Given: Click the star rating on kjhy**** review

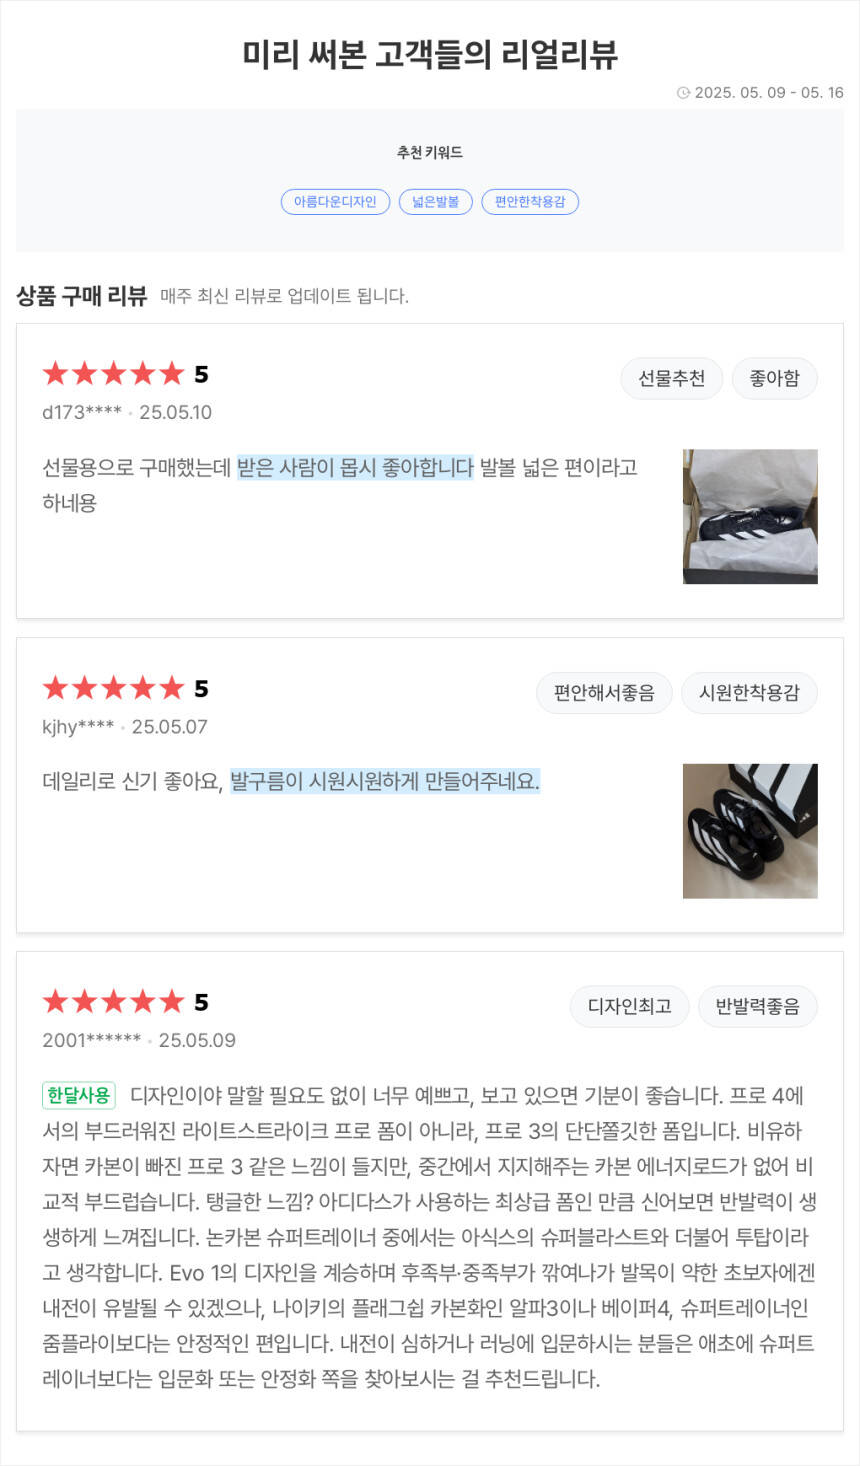Looking at the screenshot, I should point(114,688).
